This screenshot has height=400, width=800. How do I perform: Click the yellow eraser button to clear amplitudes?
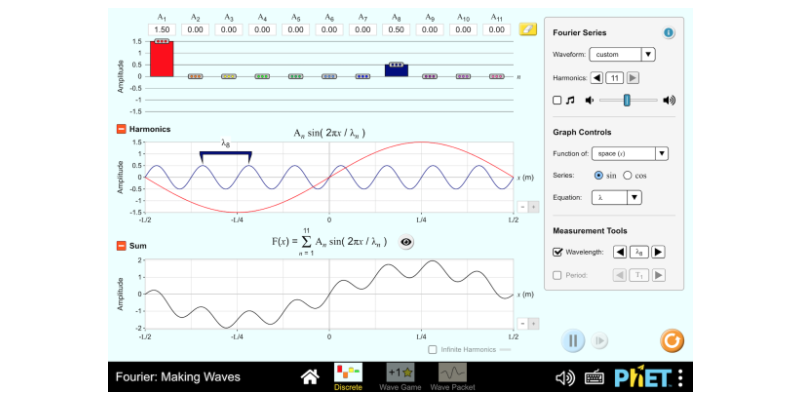pos(528,30)
